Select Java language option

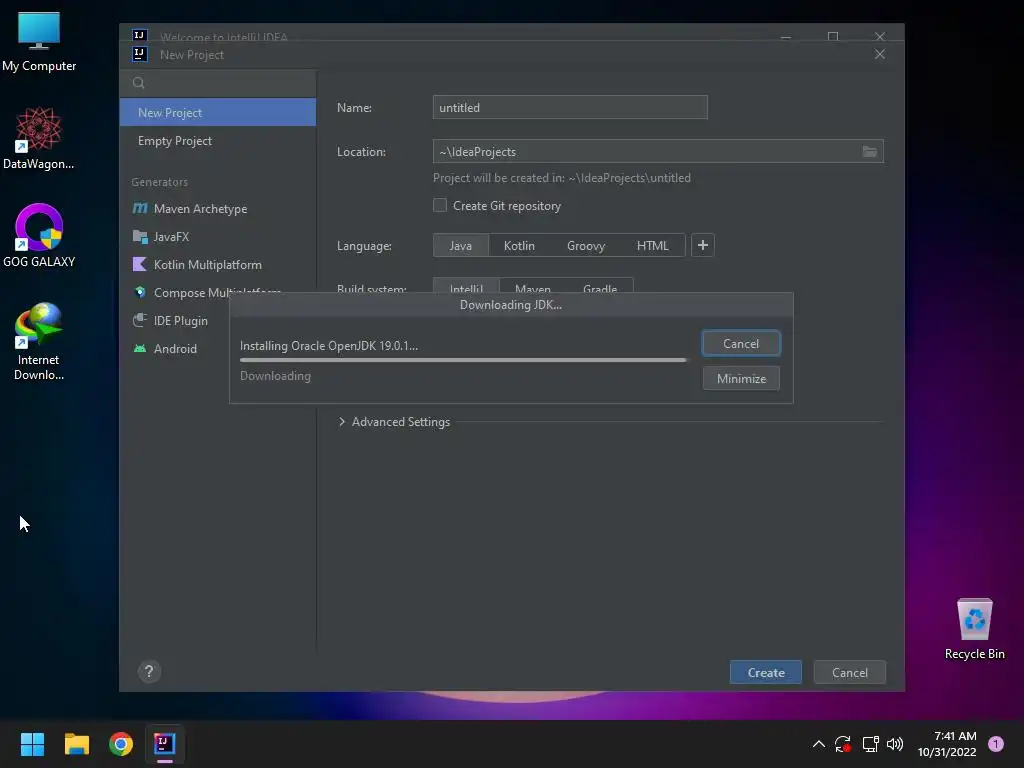pyautogui.click(x=460, y=246)
